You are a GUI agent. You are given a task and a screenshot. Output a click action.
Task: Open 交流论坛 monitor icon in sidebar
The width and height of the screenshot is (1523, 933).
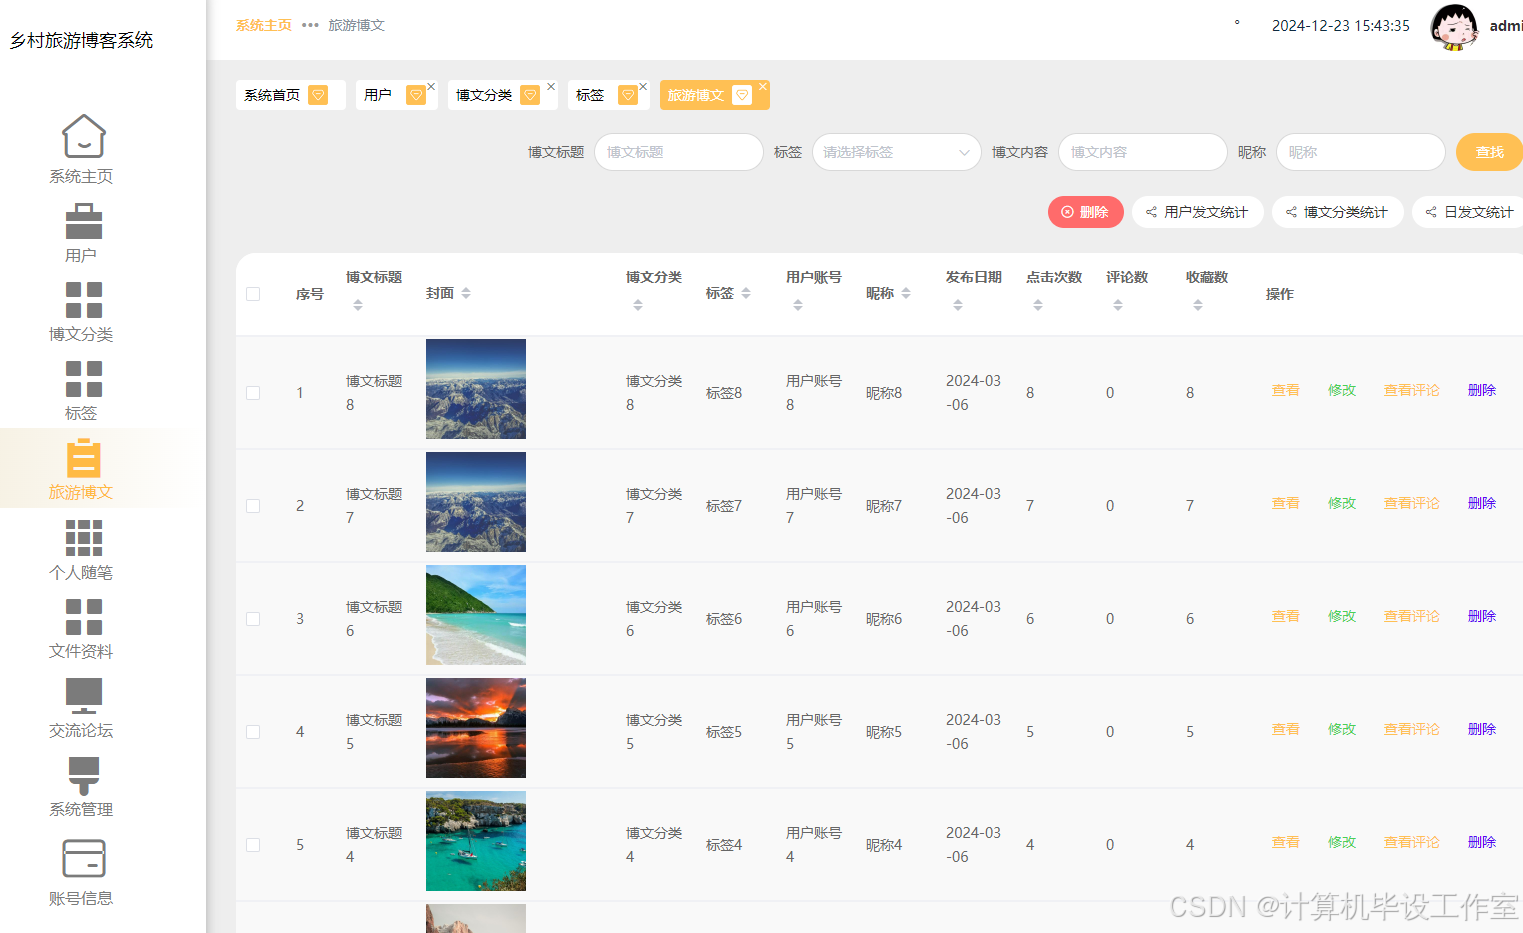(x=84, y=696)
